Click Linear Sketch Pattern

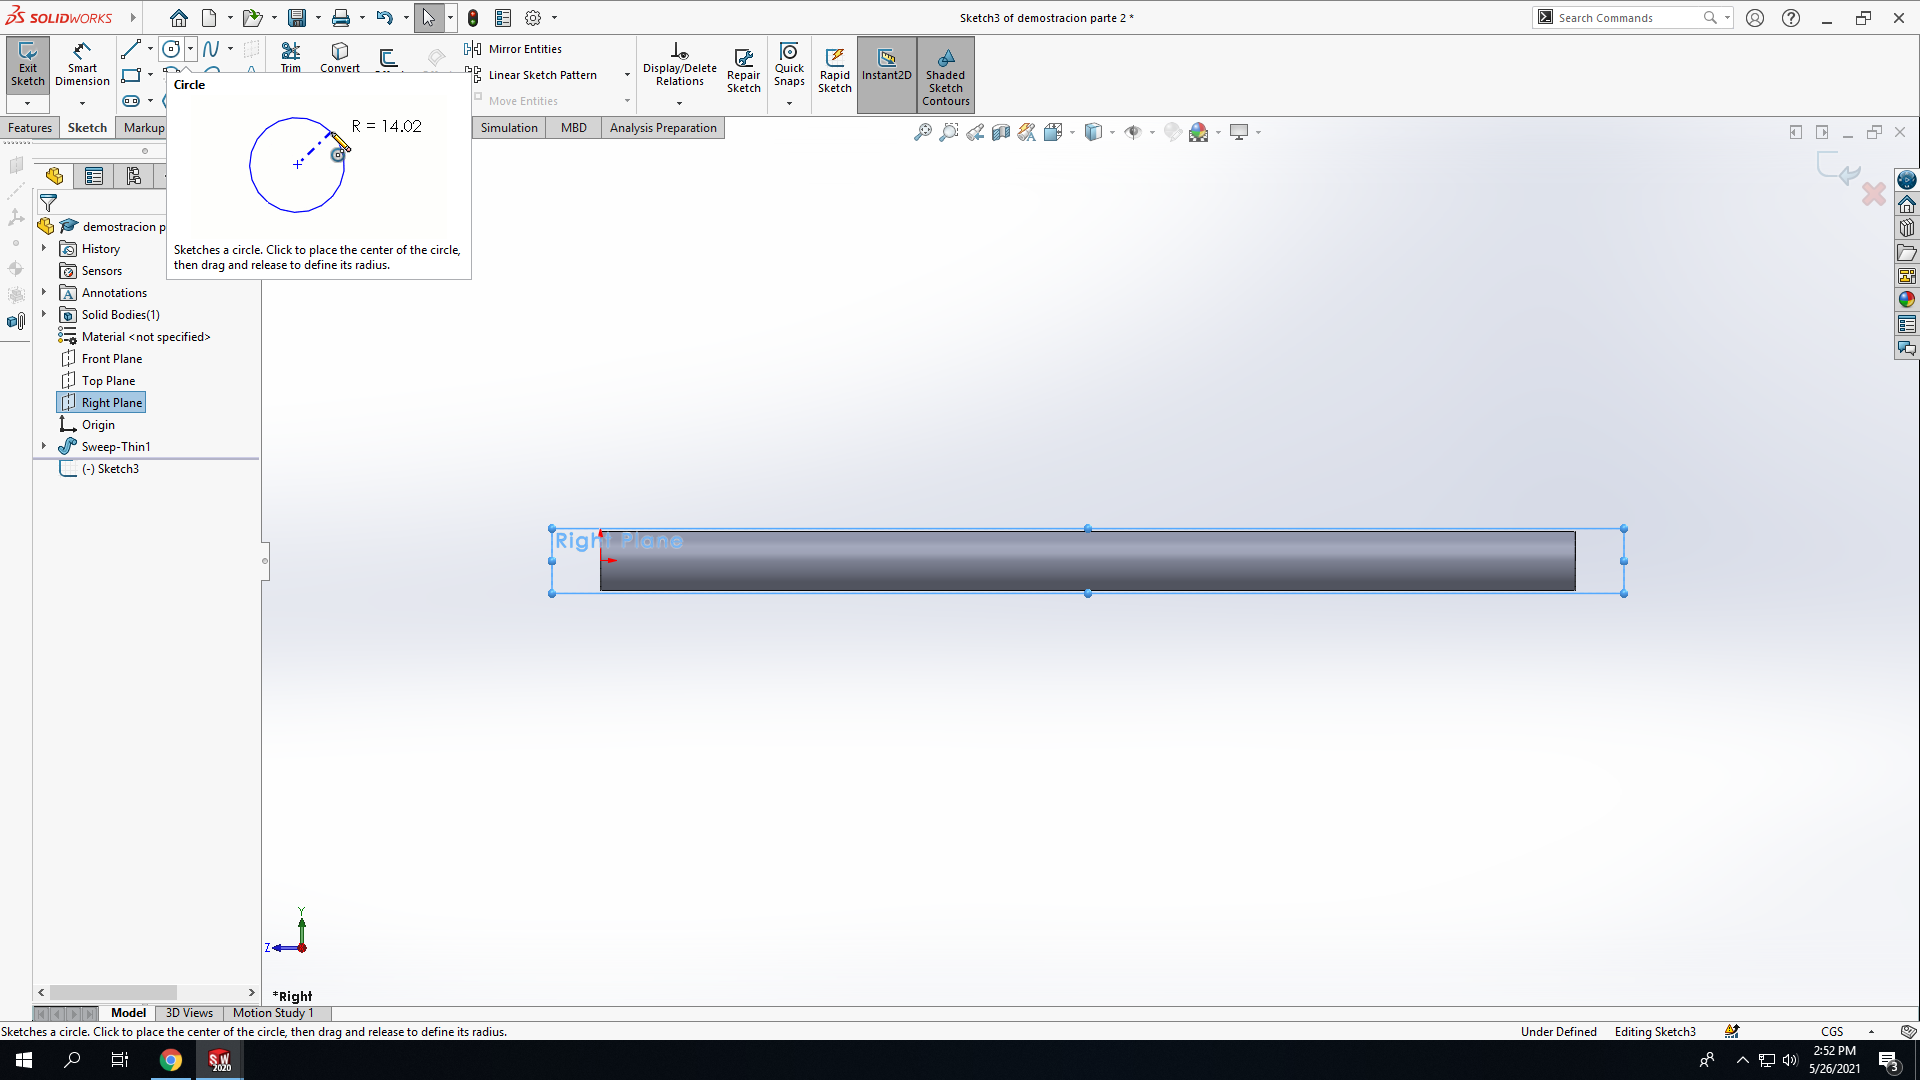[531, 75]
